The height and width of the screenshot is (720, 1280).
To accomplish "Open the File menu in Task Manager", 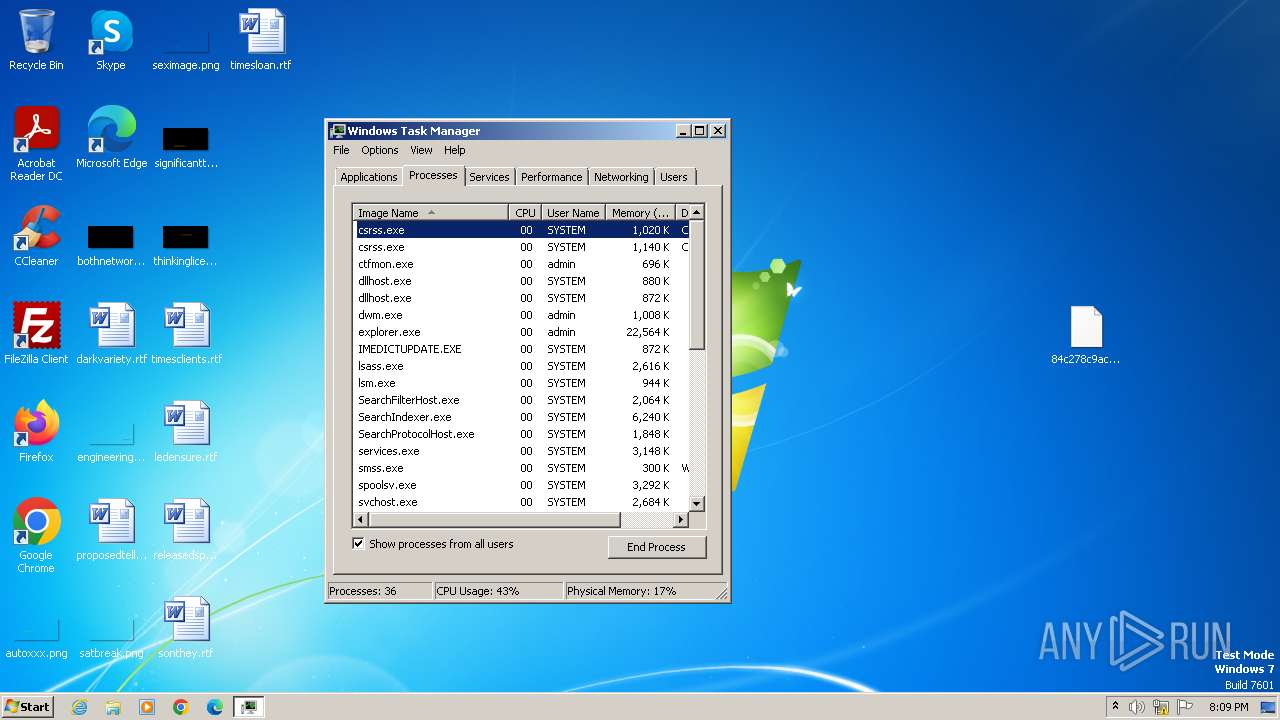I will click(x=341, y=150).
